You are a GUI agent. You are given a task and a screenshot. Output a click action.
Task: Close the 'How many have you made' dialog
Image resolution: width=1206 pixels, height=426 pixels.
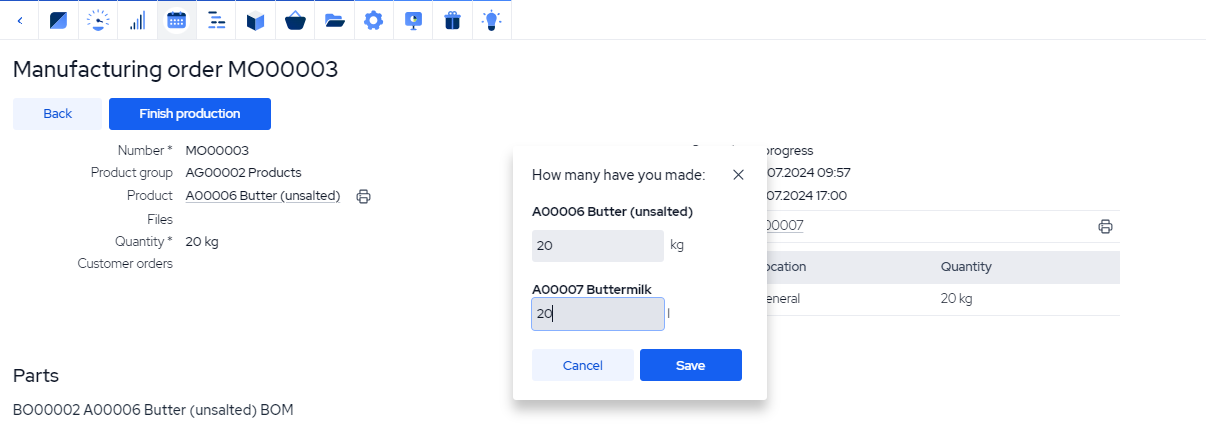pos(738,175)
